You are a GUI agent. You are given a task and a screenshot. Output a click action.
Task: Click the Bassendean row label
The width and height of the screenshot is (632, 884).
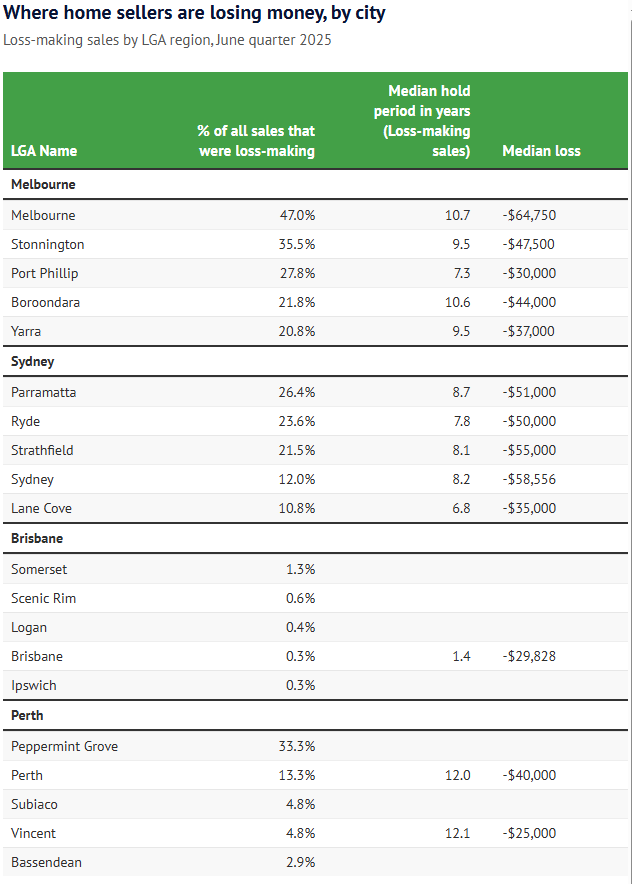coord(46,862)
